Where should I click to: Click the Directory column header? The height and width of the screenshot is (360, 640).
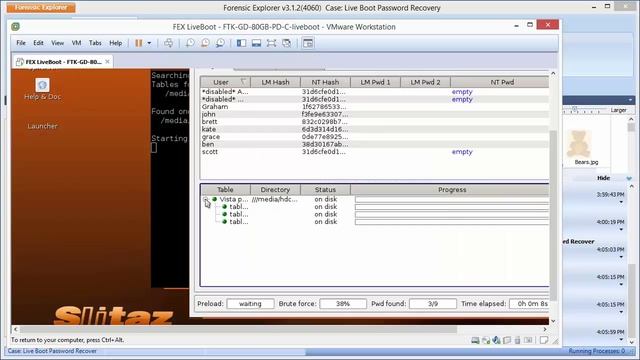coord(276,189)
